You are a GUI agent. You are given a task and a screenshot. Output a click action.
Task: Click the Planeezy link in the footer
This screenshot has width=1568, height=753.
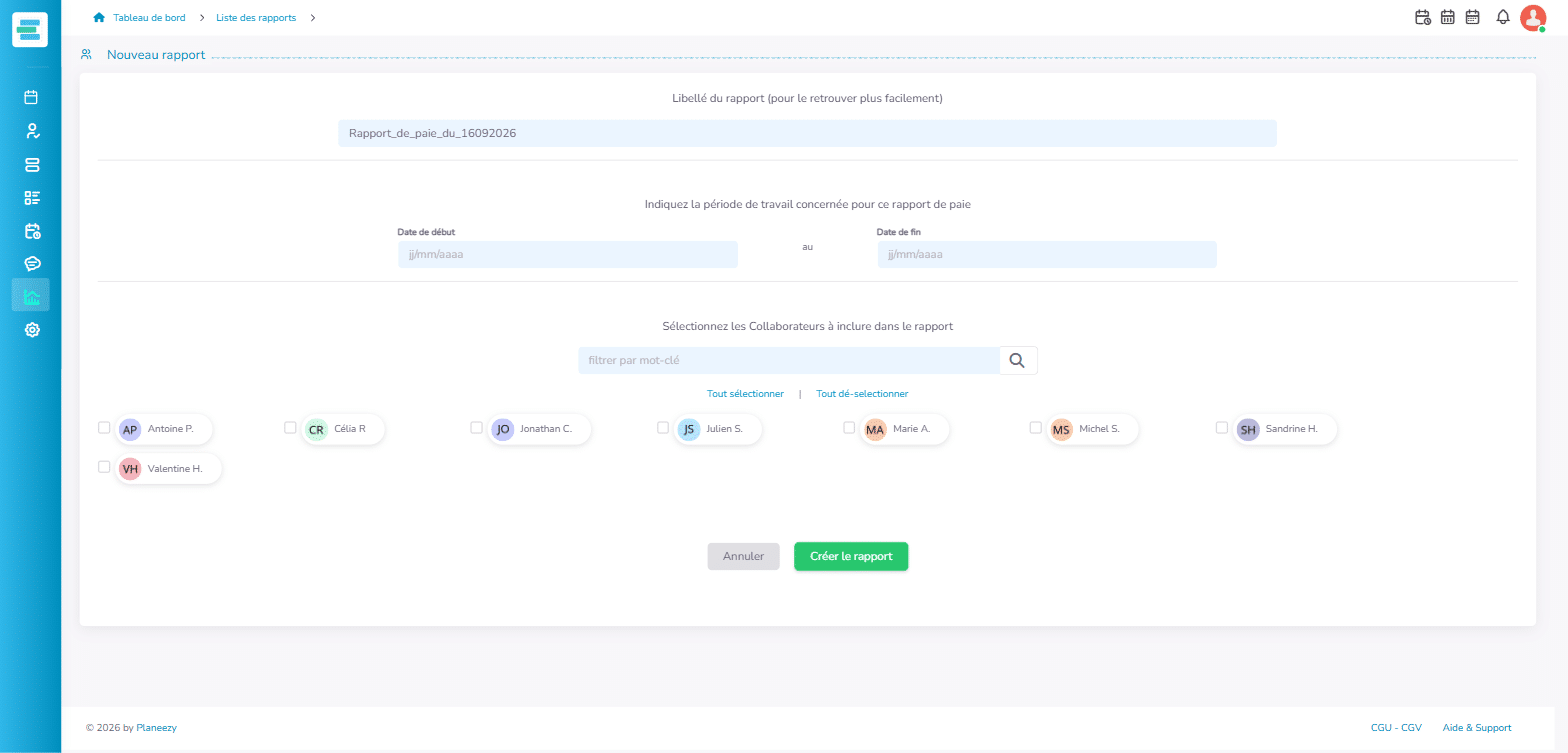click(x=156, y=728)
